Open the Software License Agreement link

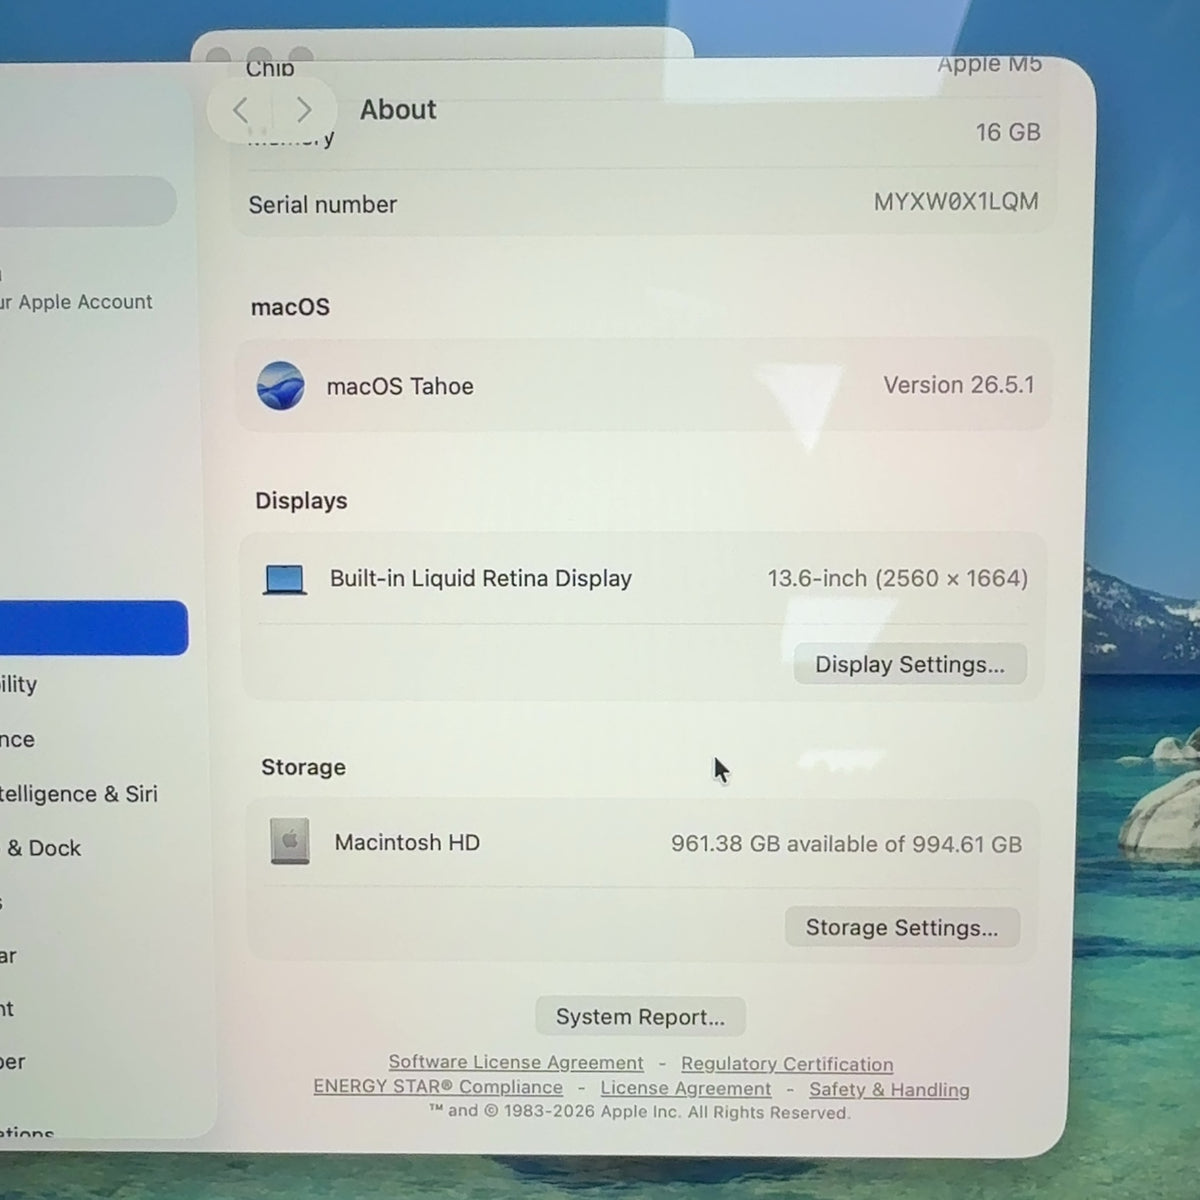[x=516, y=1062]
